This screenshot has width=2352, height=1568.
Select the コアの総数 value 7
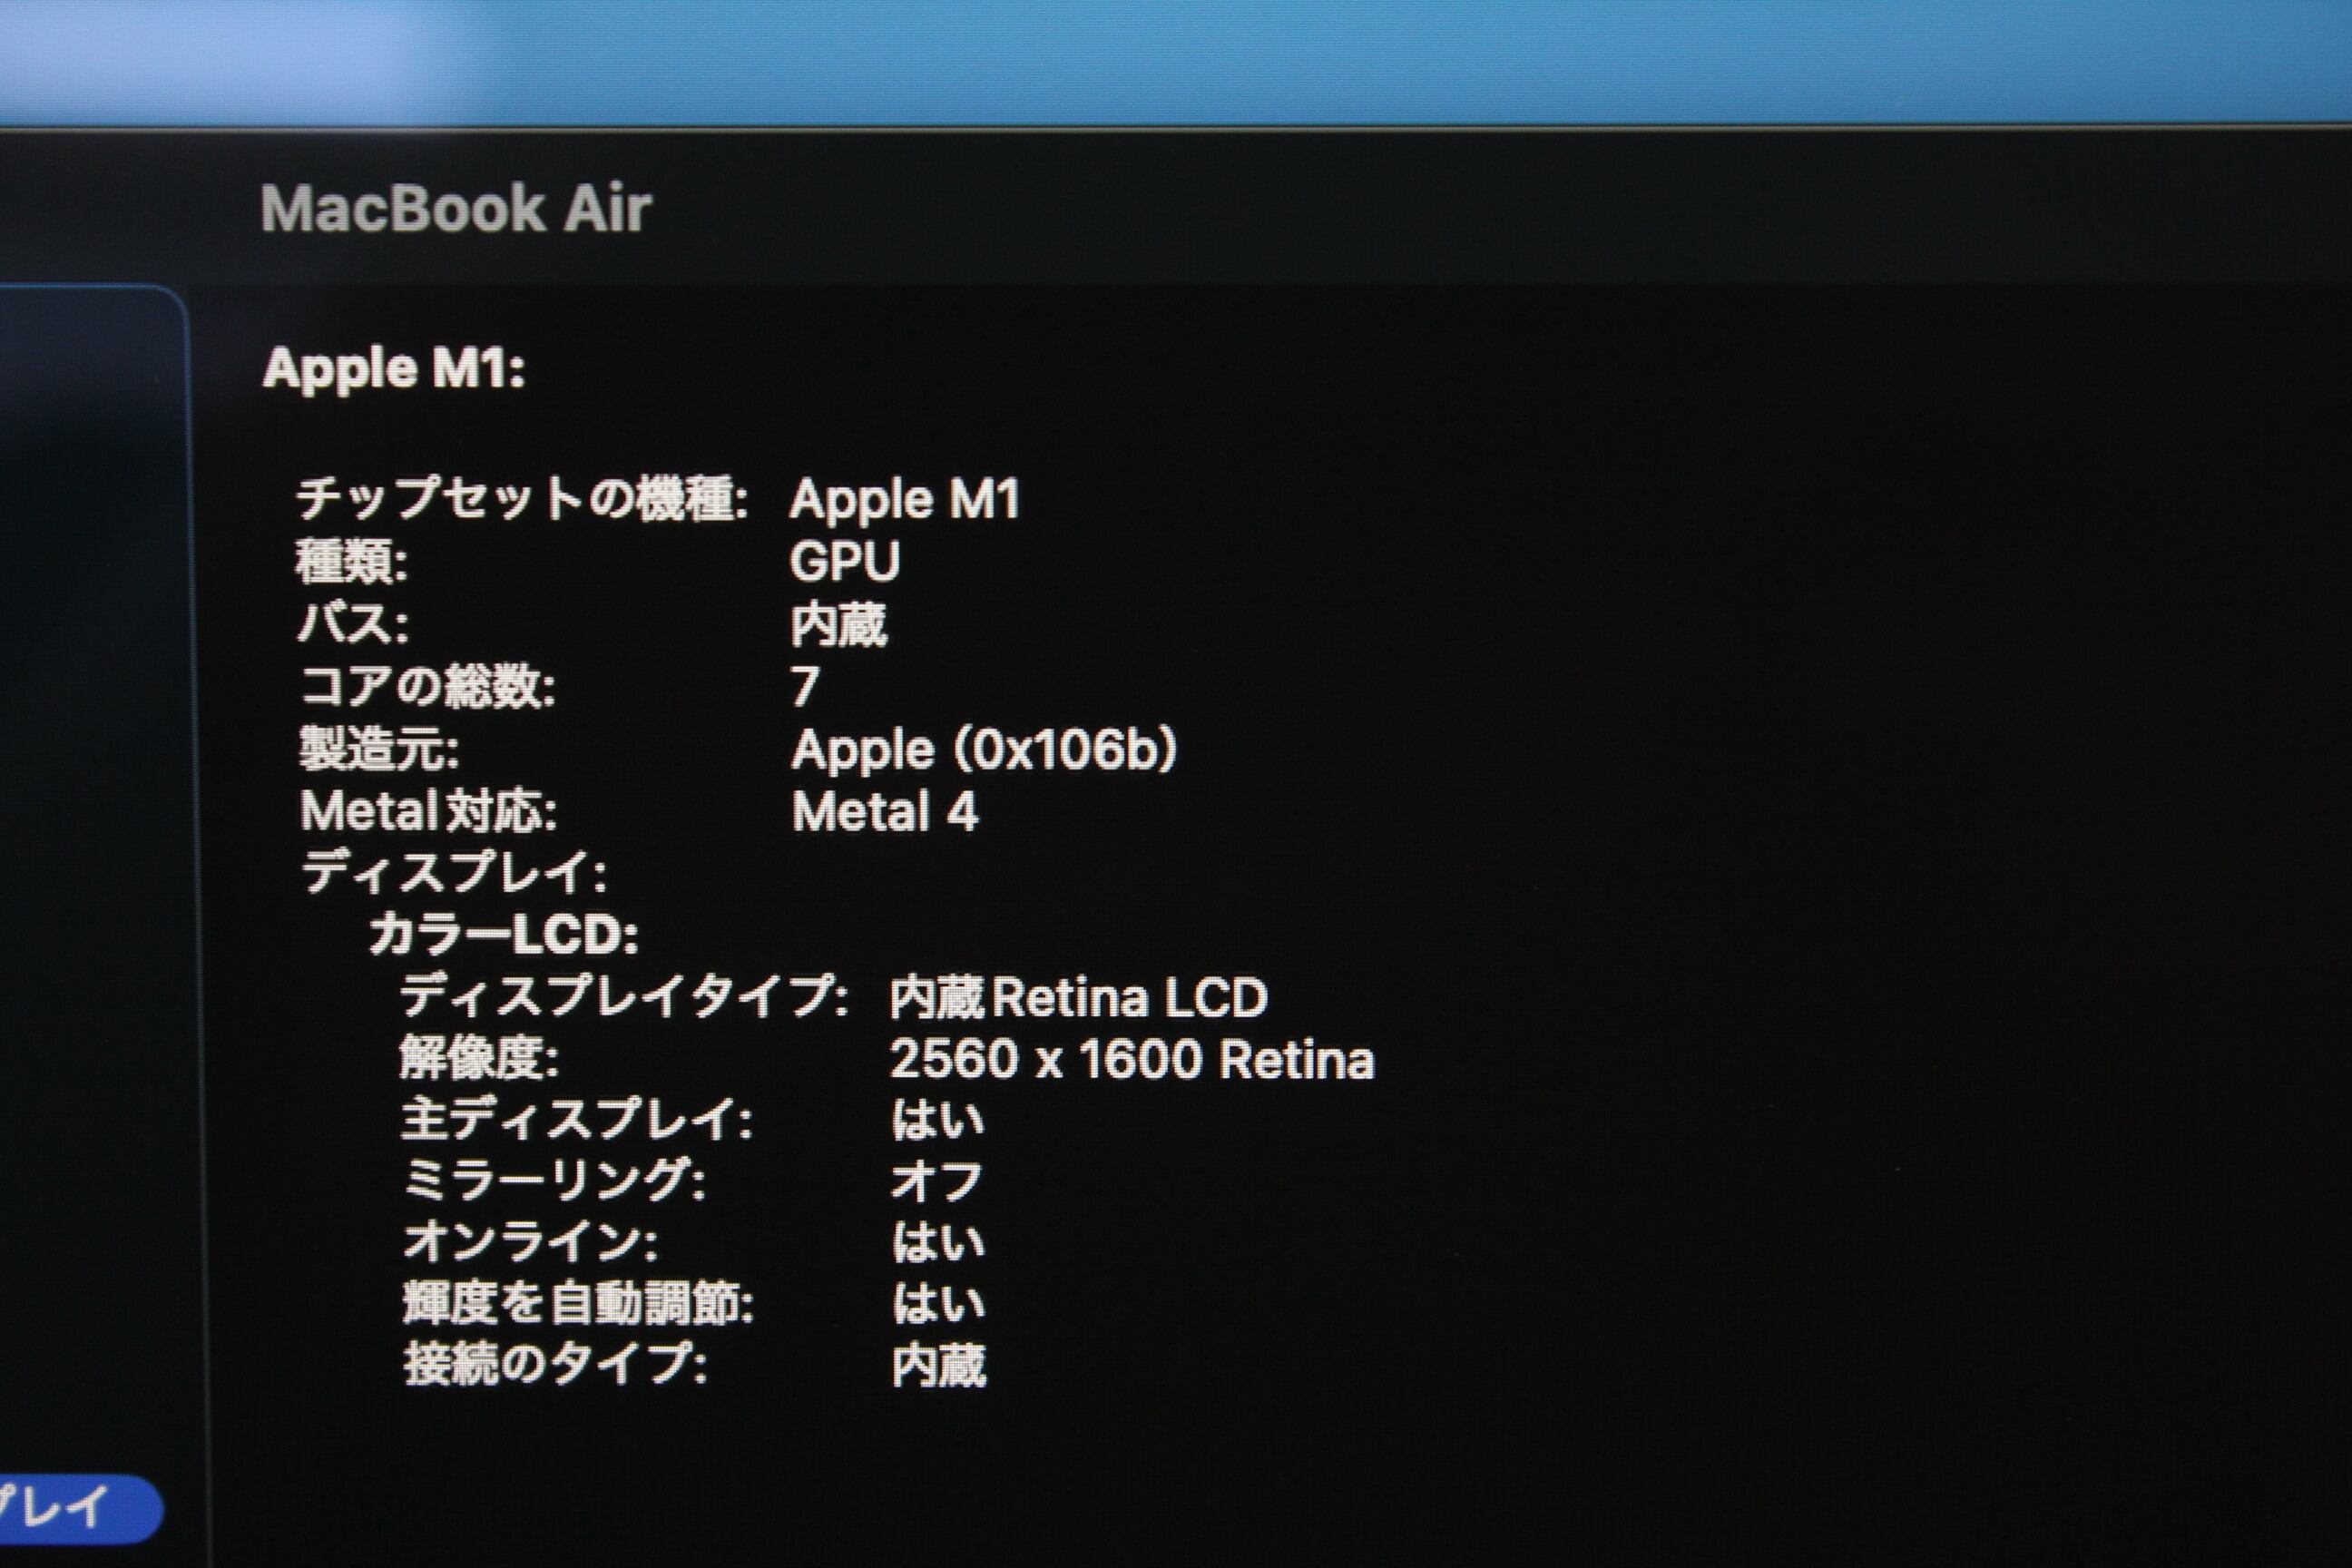point(805,687)
